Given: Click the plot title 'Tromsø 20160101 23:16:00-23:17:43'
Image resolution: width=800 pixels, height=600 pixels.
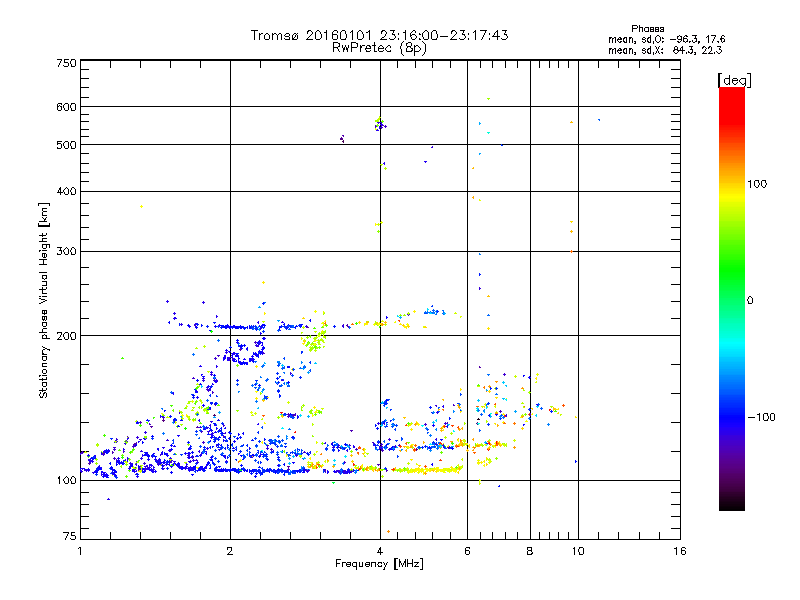Looking at the screenshot, I should click(x=379, y=35).
